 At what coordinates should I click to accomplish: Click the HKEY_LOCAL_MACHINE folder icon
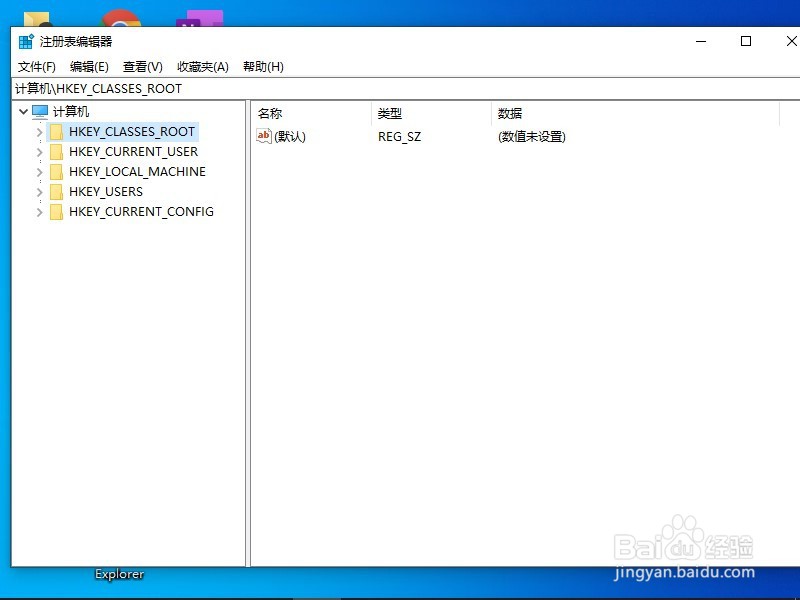[56, 171]
